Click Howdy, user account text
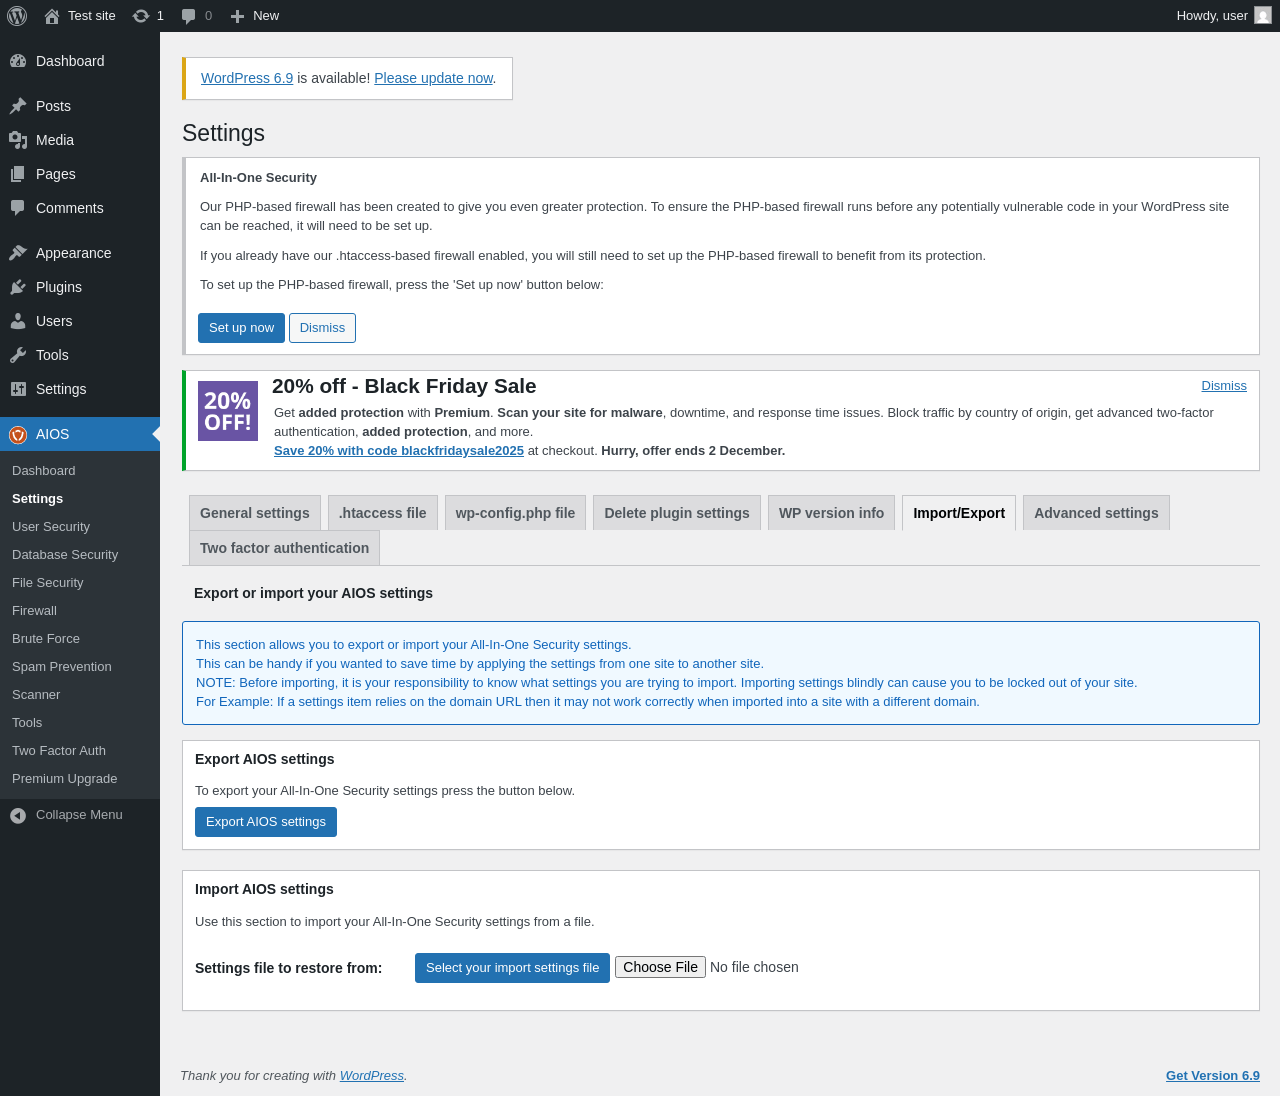The width and height of the screenshot is (1280, 1096). [1212, 16]
